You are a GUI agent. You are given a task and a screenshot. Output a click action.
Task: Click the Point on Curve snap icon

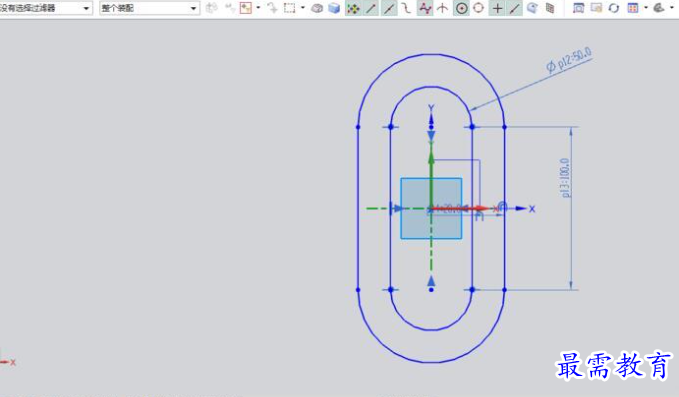click(514, 8)
